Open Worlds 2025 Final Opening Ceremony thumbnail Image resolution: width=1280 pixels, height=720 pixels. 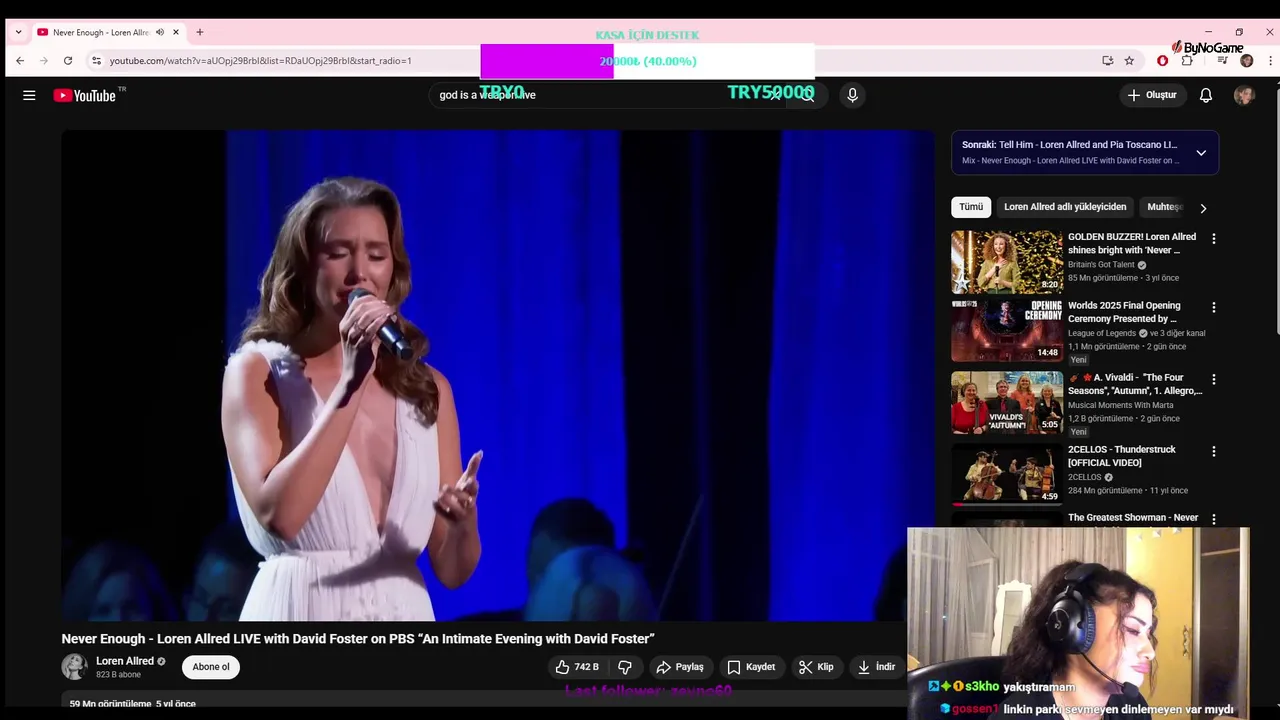1007,331
